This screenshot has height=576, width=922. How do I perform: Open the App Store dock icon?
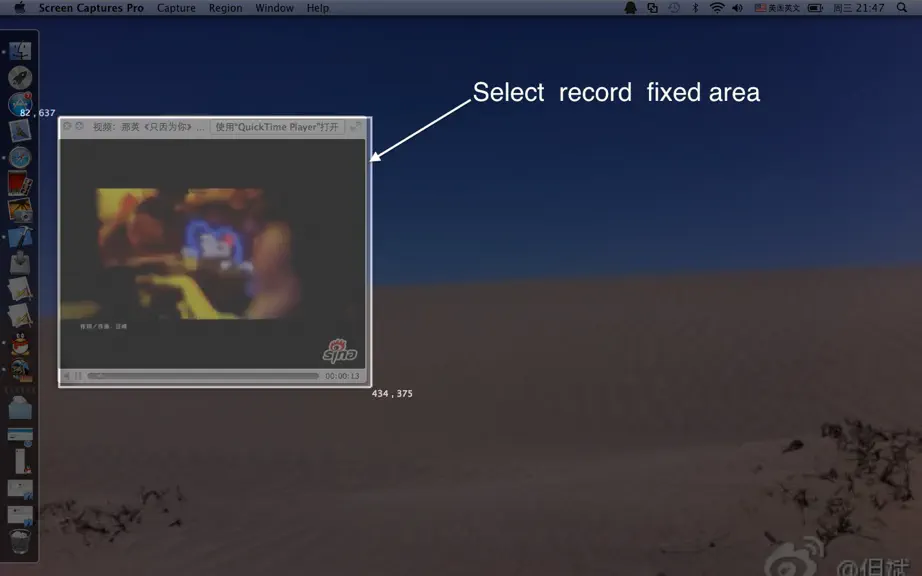pos(20,104)
